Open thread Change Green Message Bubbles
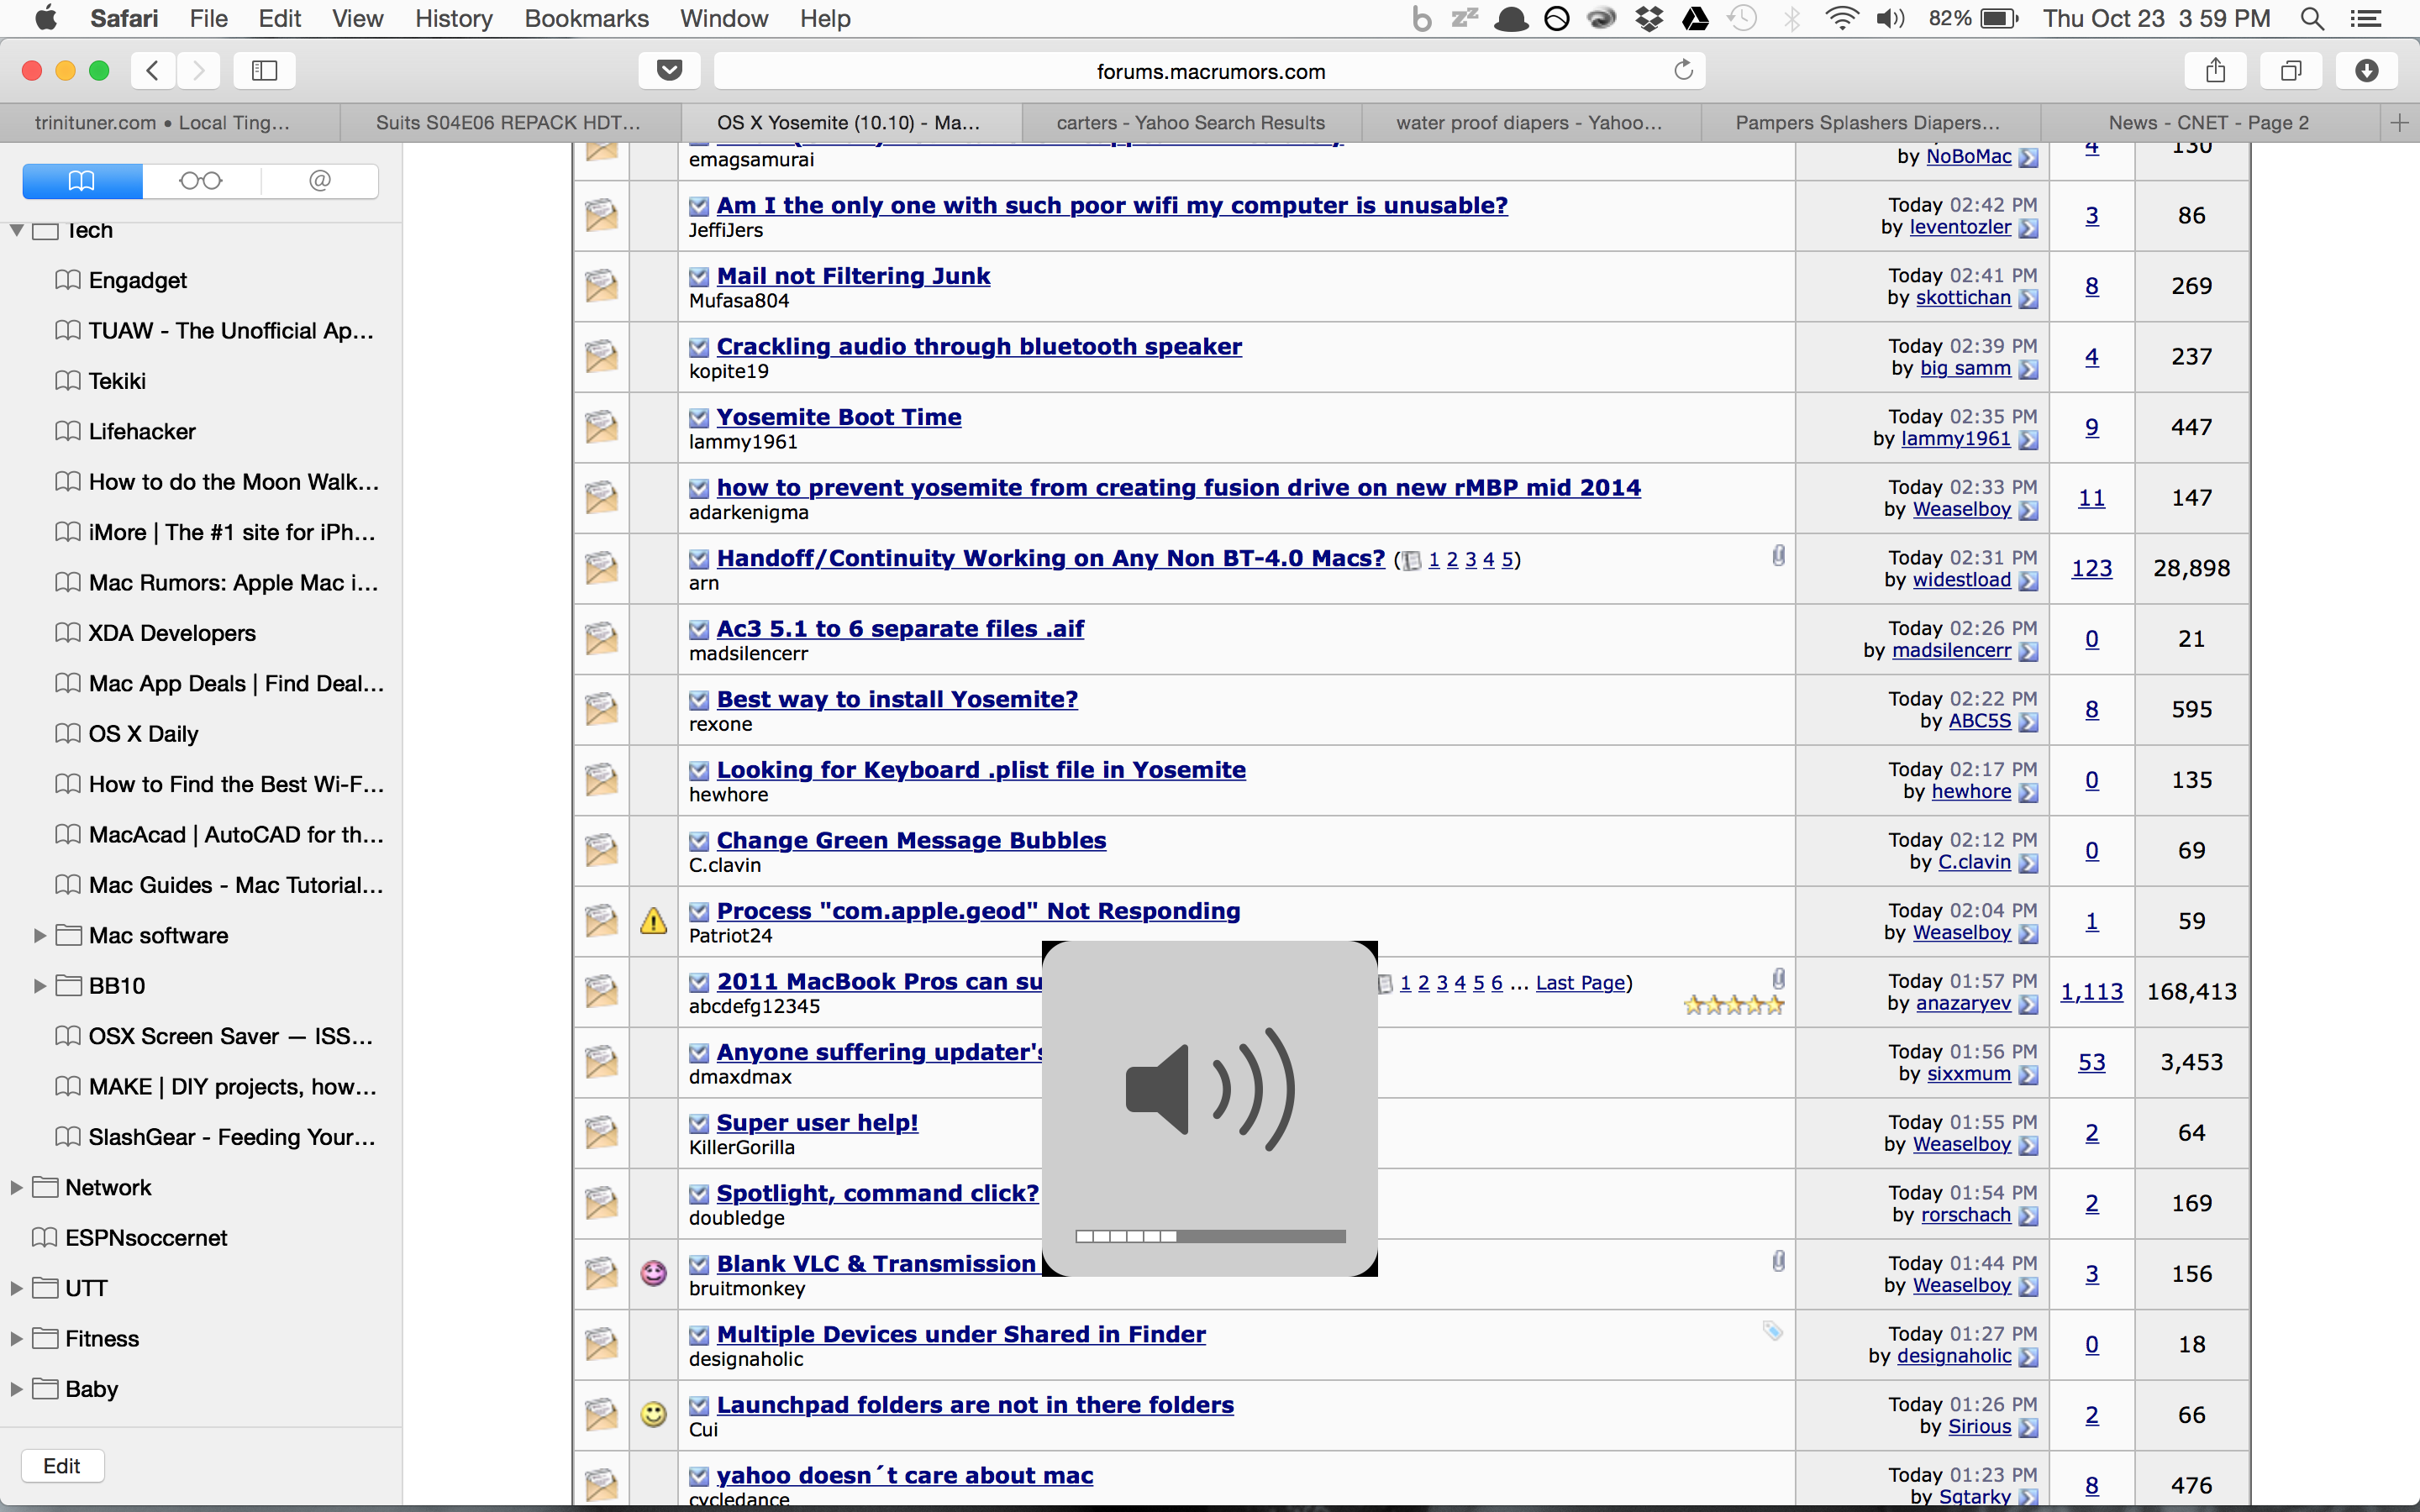 [911, 840]
